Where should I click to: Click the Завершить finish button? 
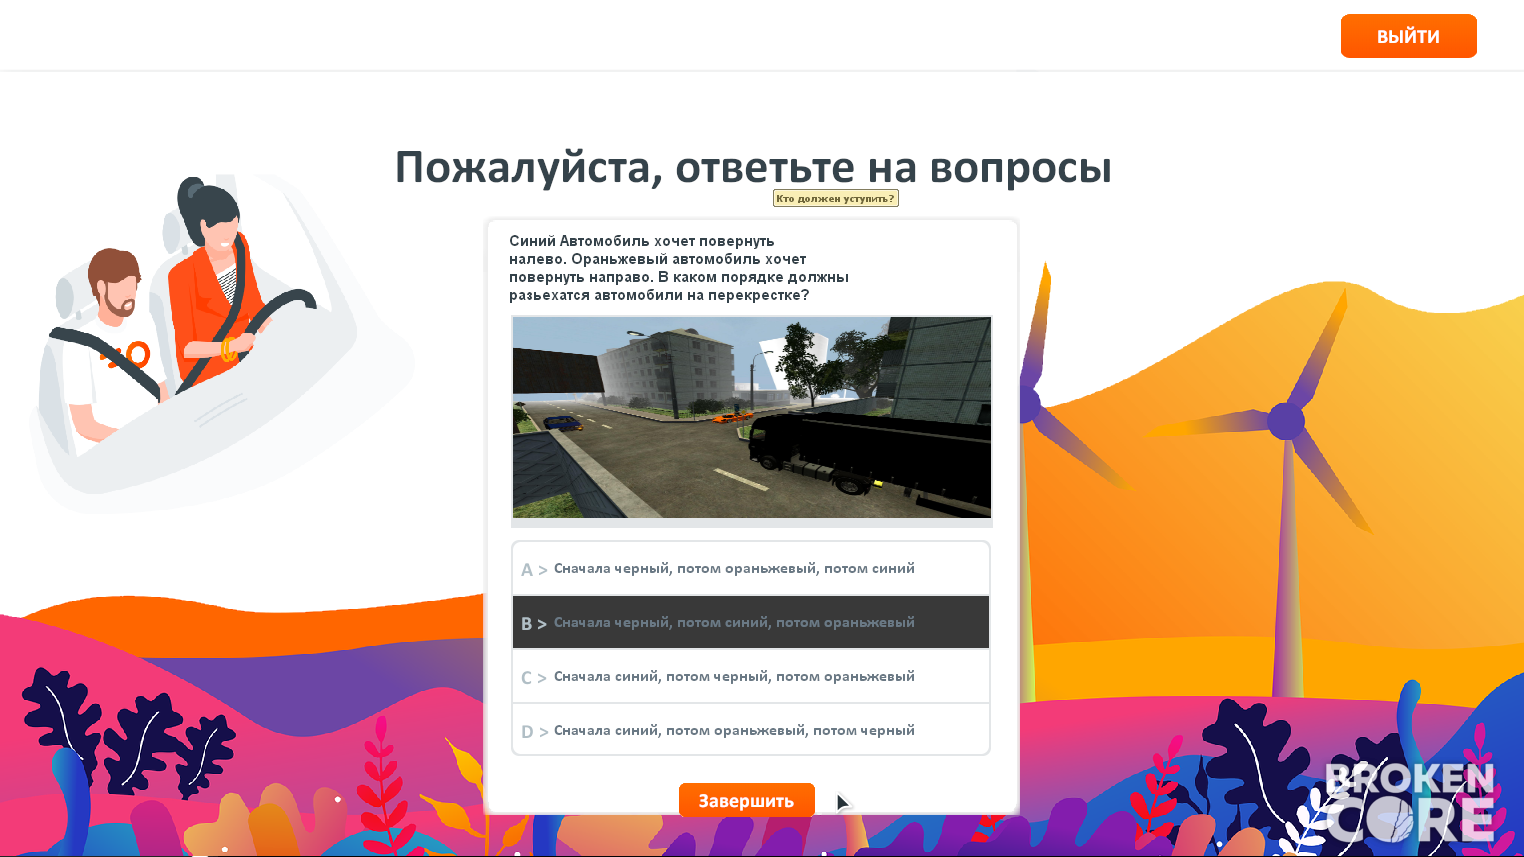click(x=747, y=800)
